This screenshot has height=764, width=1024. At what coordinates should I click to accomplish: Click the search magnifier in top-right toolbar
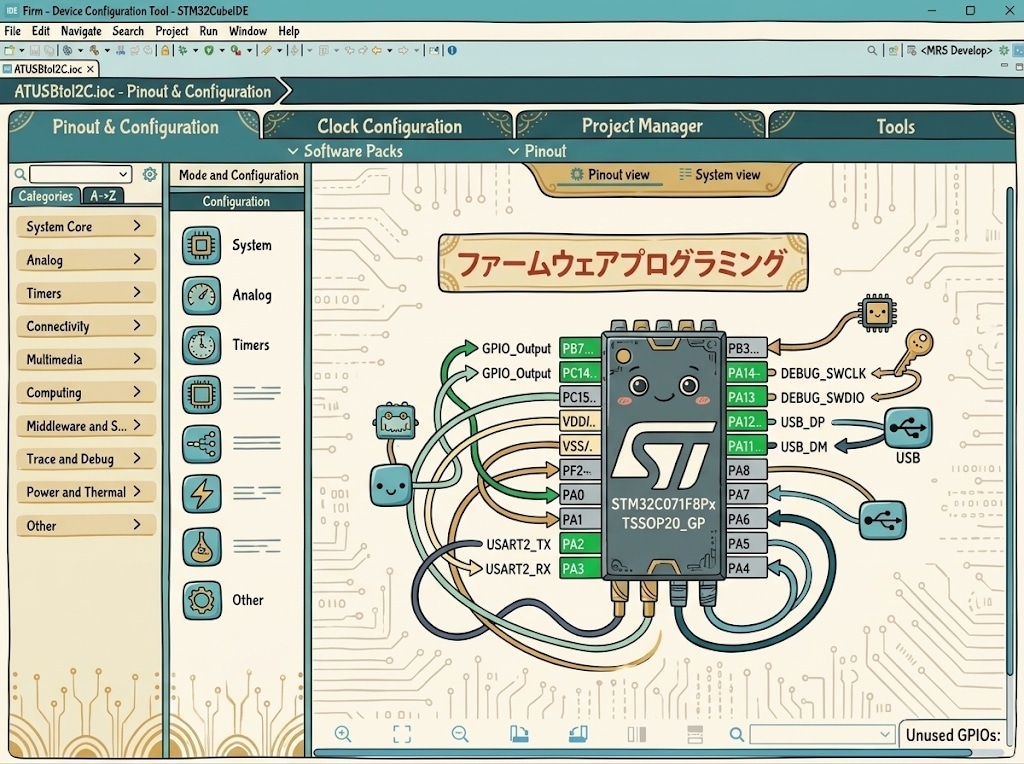coord(872,50)
